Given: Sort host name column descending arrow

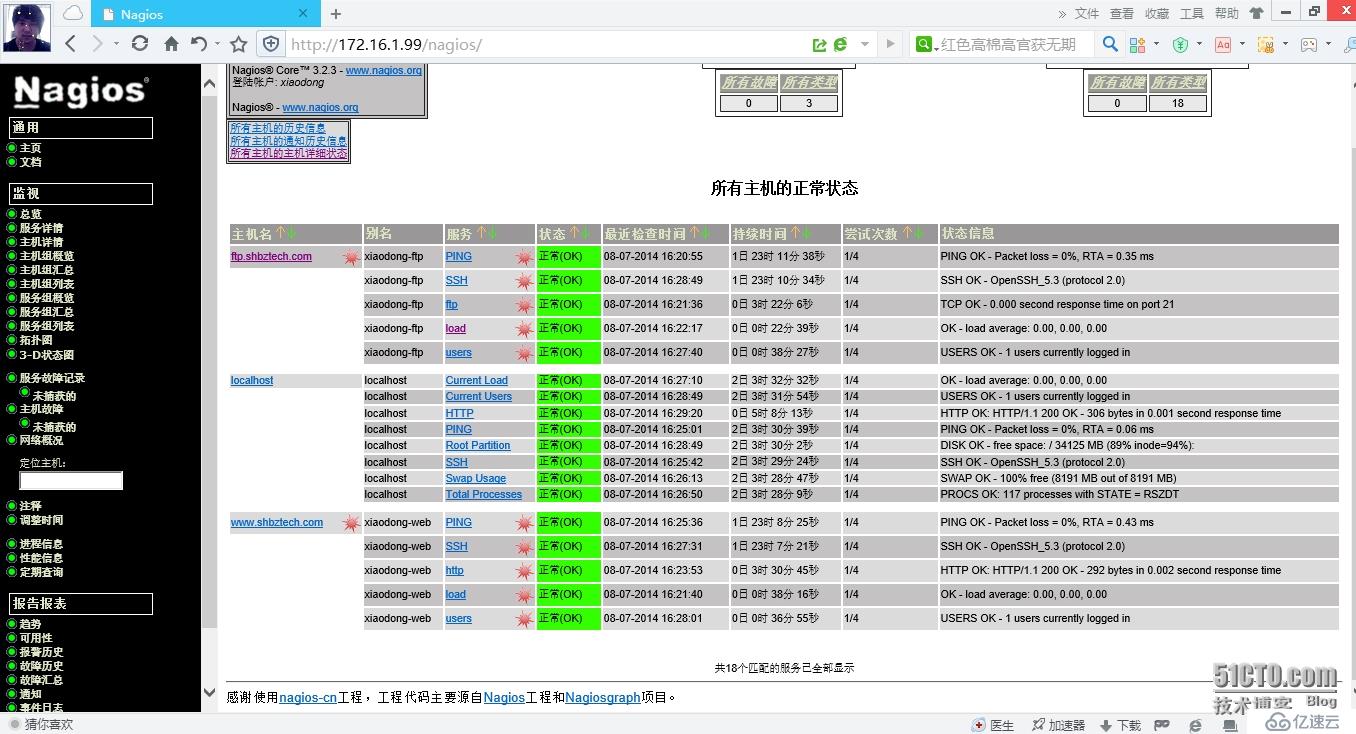Looking at the screenshot, I should pos(292,233).
